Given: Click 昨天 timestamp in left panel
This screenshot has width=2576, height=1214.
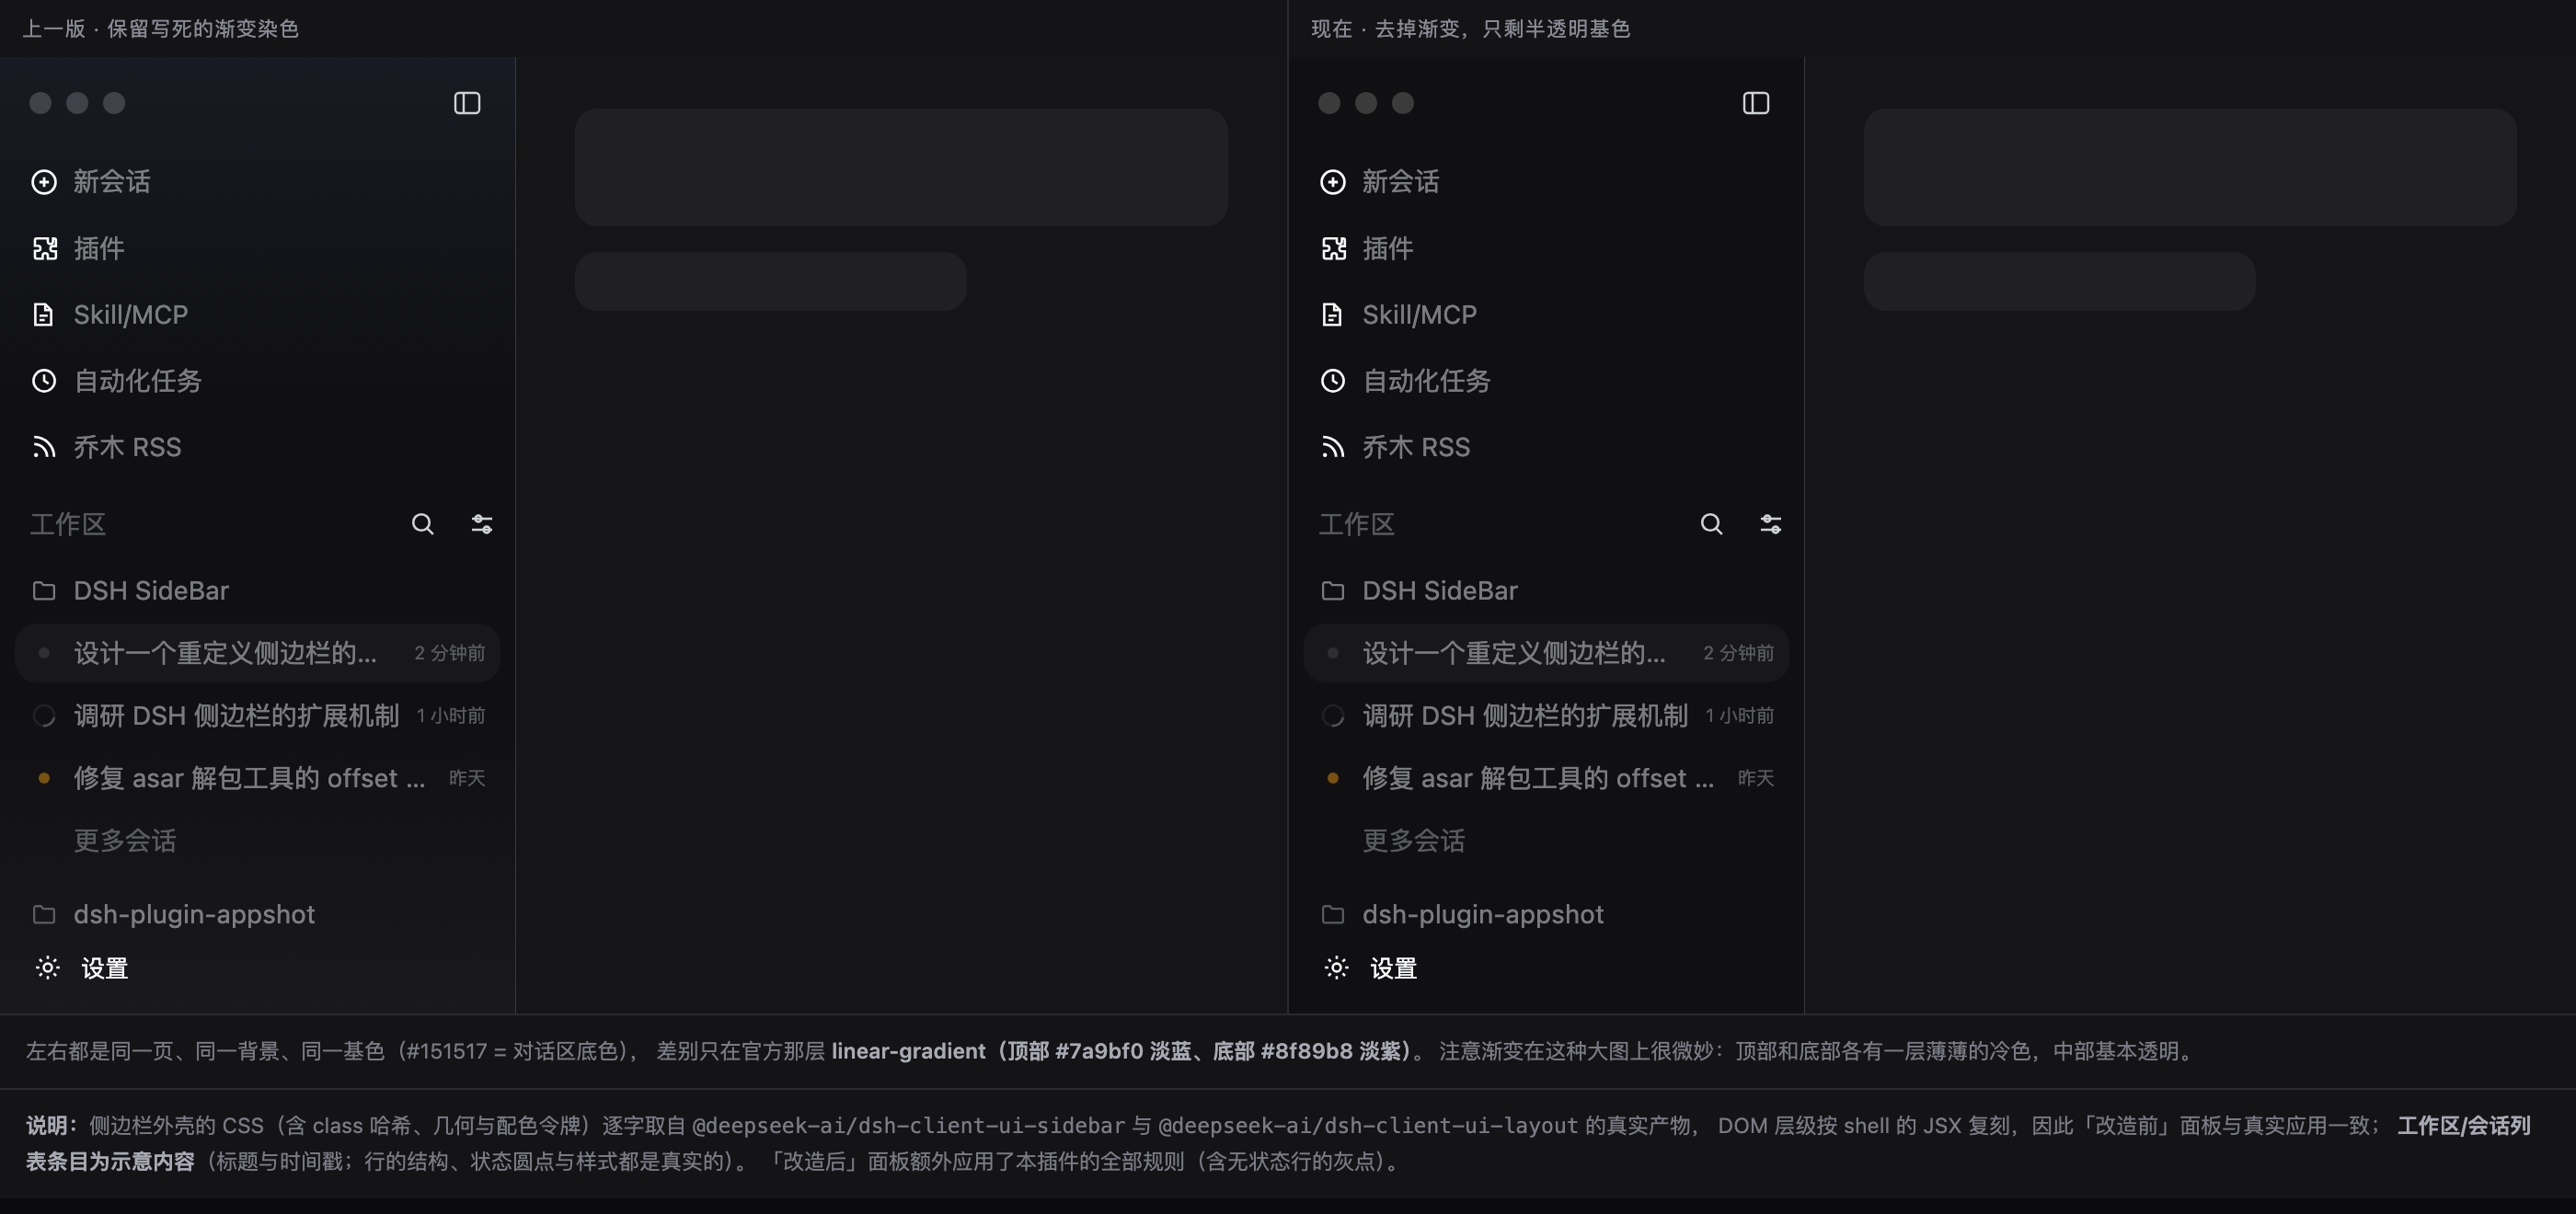Looking at the screenshot, I should 467,778.
